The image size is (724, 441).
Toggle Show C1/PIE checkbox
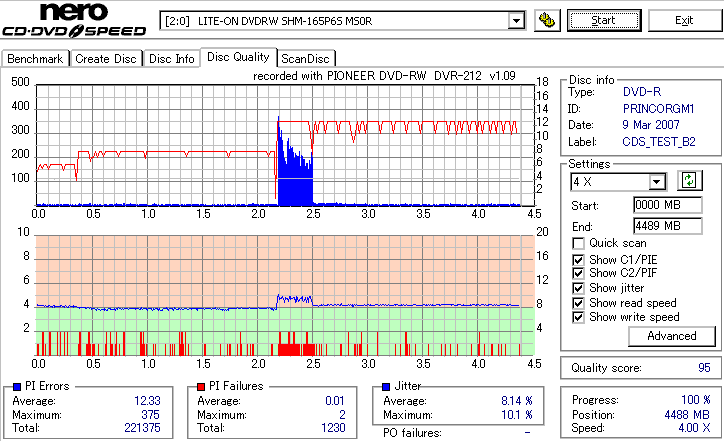[578, 260]
